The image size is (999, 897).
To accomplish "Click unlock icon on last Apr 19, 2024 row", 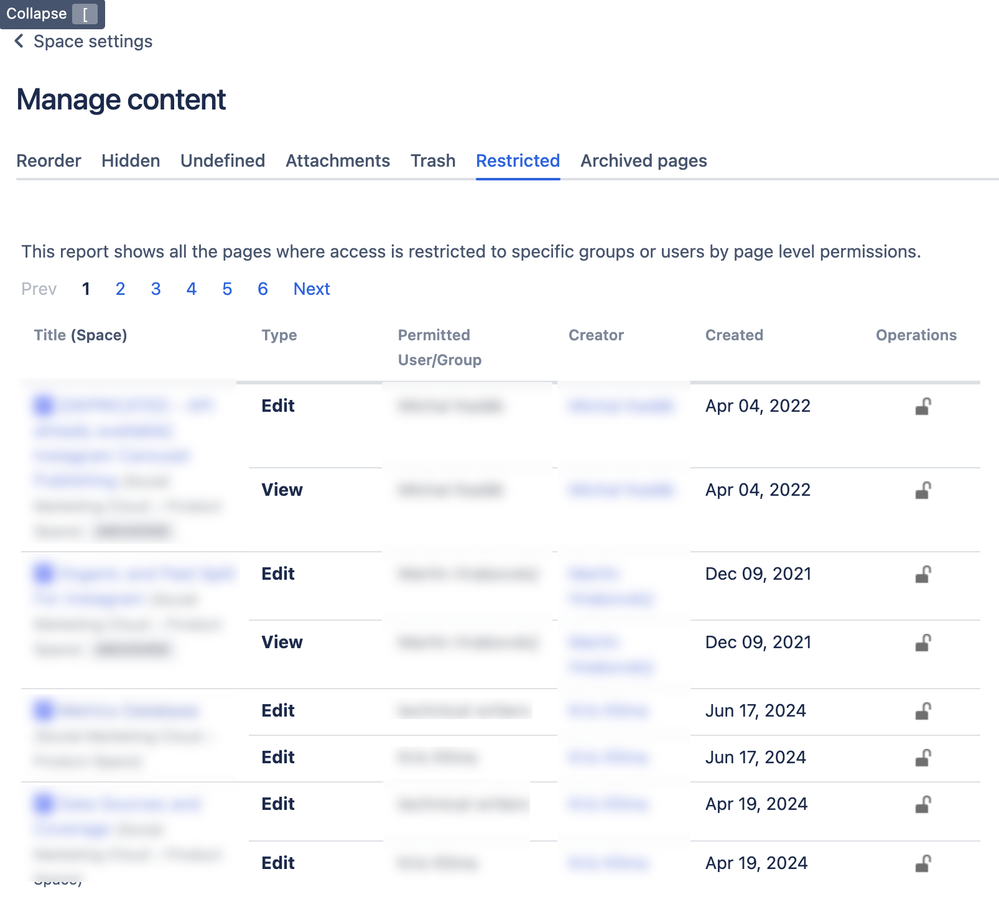I will point(923,863).
